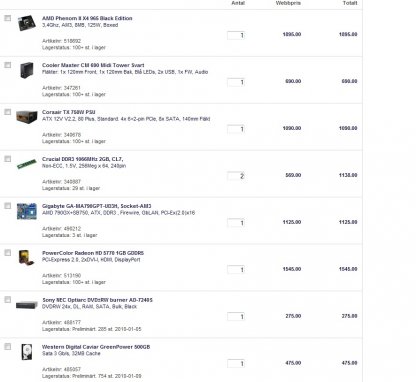The height and width of the screenshot is (382, 416).
Task: Click the Cooler Master tower case image
Action: point(27,70)
